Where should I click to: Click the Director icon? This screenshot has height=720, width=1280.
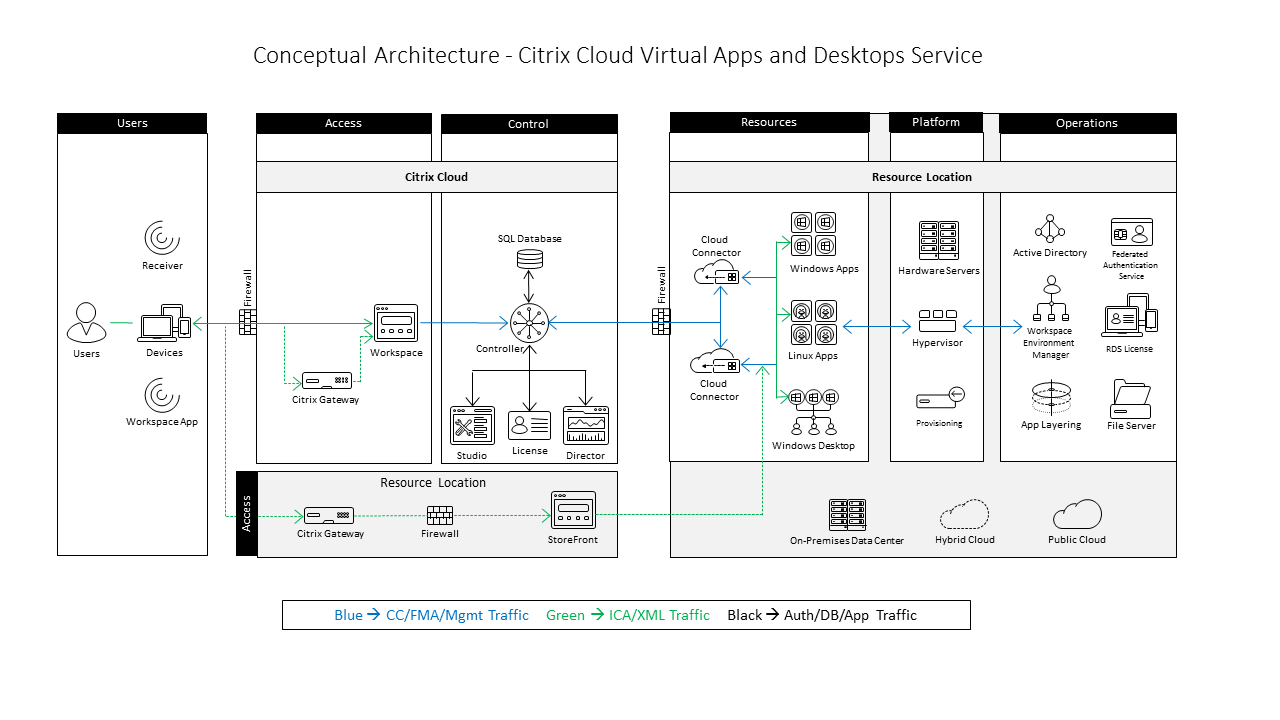tap(586, 425)
